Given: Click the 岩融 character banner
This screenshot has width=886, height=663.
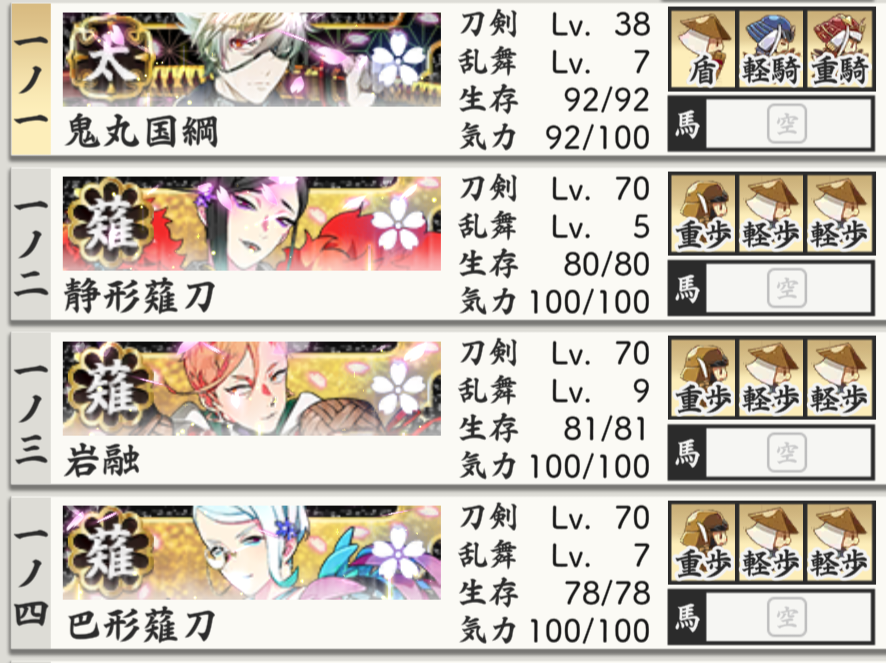Looking at the screenshot, I should (251, 388).
